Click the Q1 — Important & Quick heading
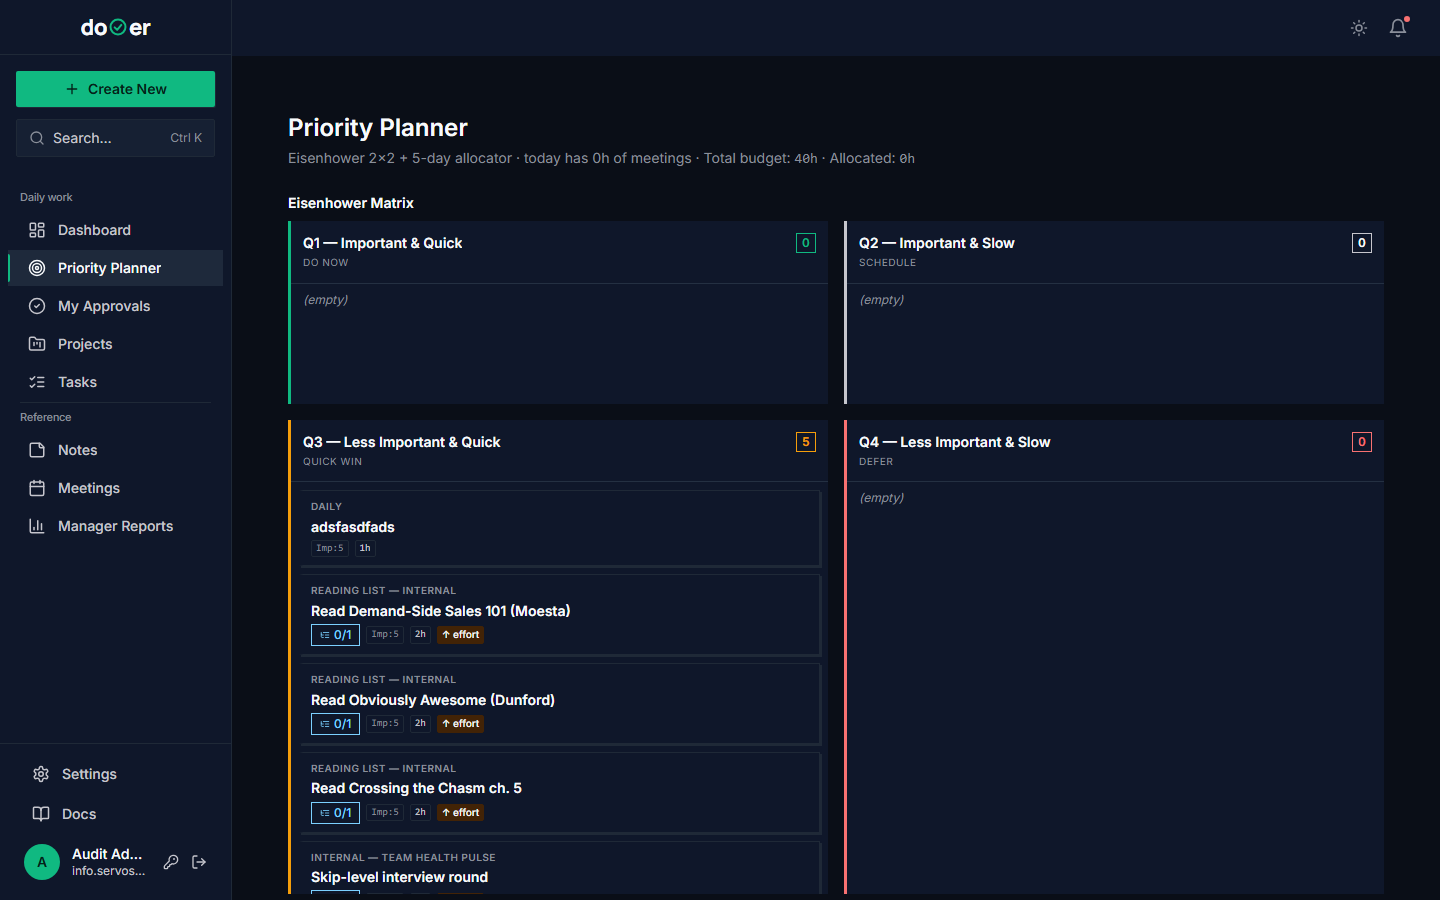The image size is (1440, 900). pos(382,243)
